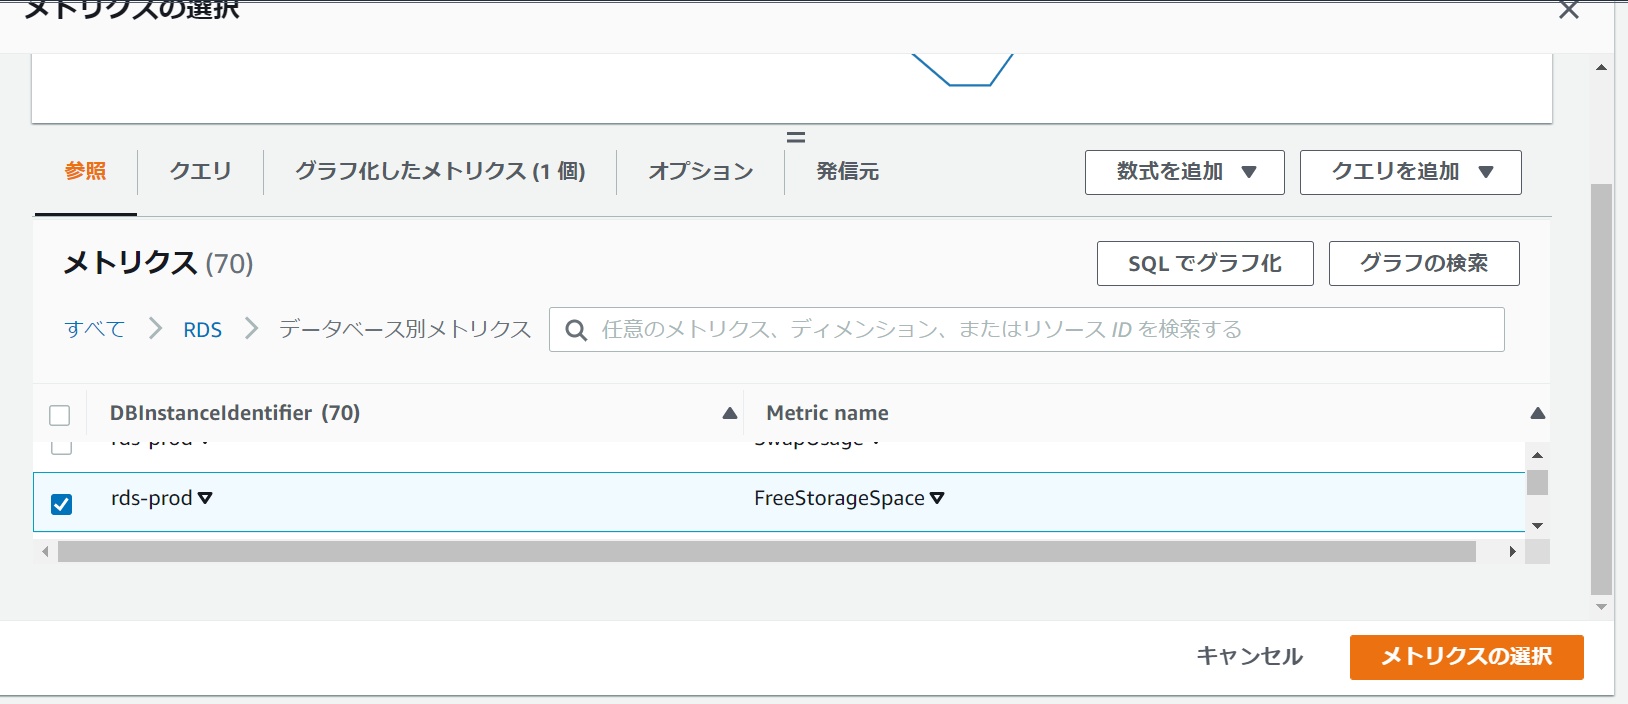Click the FreeStorageSpace metric name
1628x704 pixels.
pyautogui.click(x=839, y=498)
